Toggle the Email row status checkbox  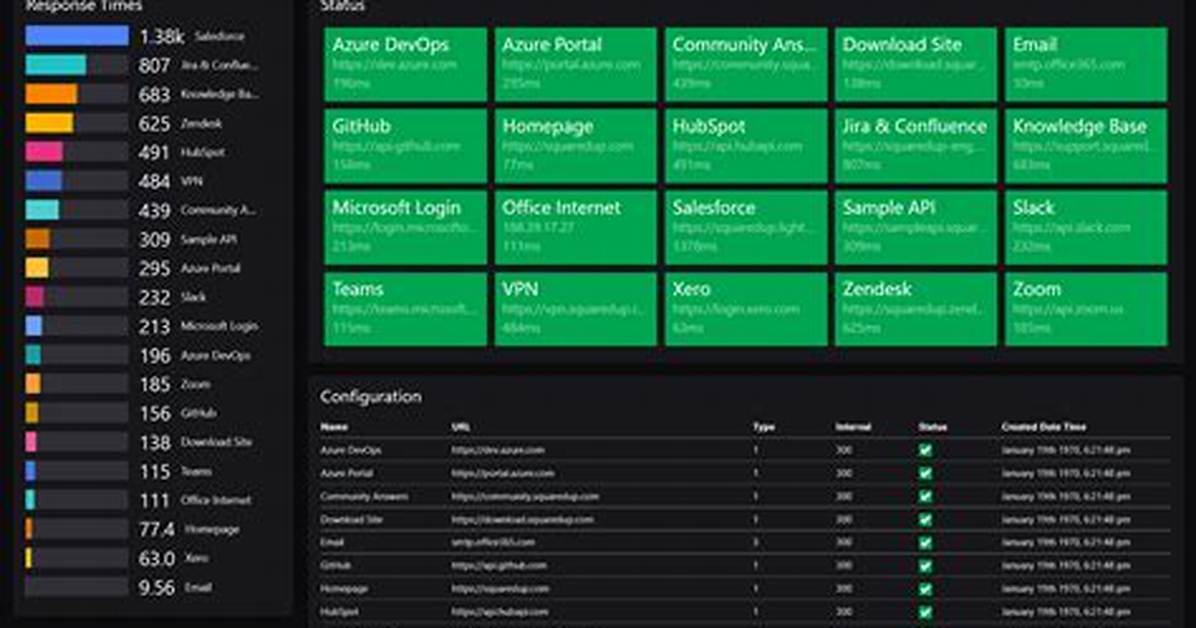point(925,543)
